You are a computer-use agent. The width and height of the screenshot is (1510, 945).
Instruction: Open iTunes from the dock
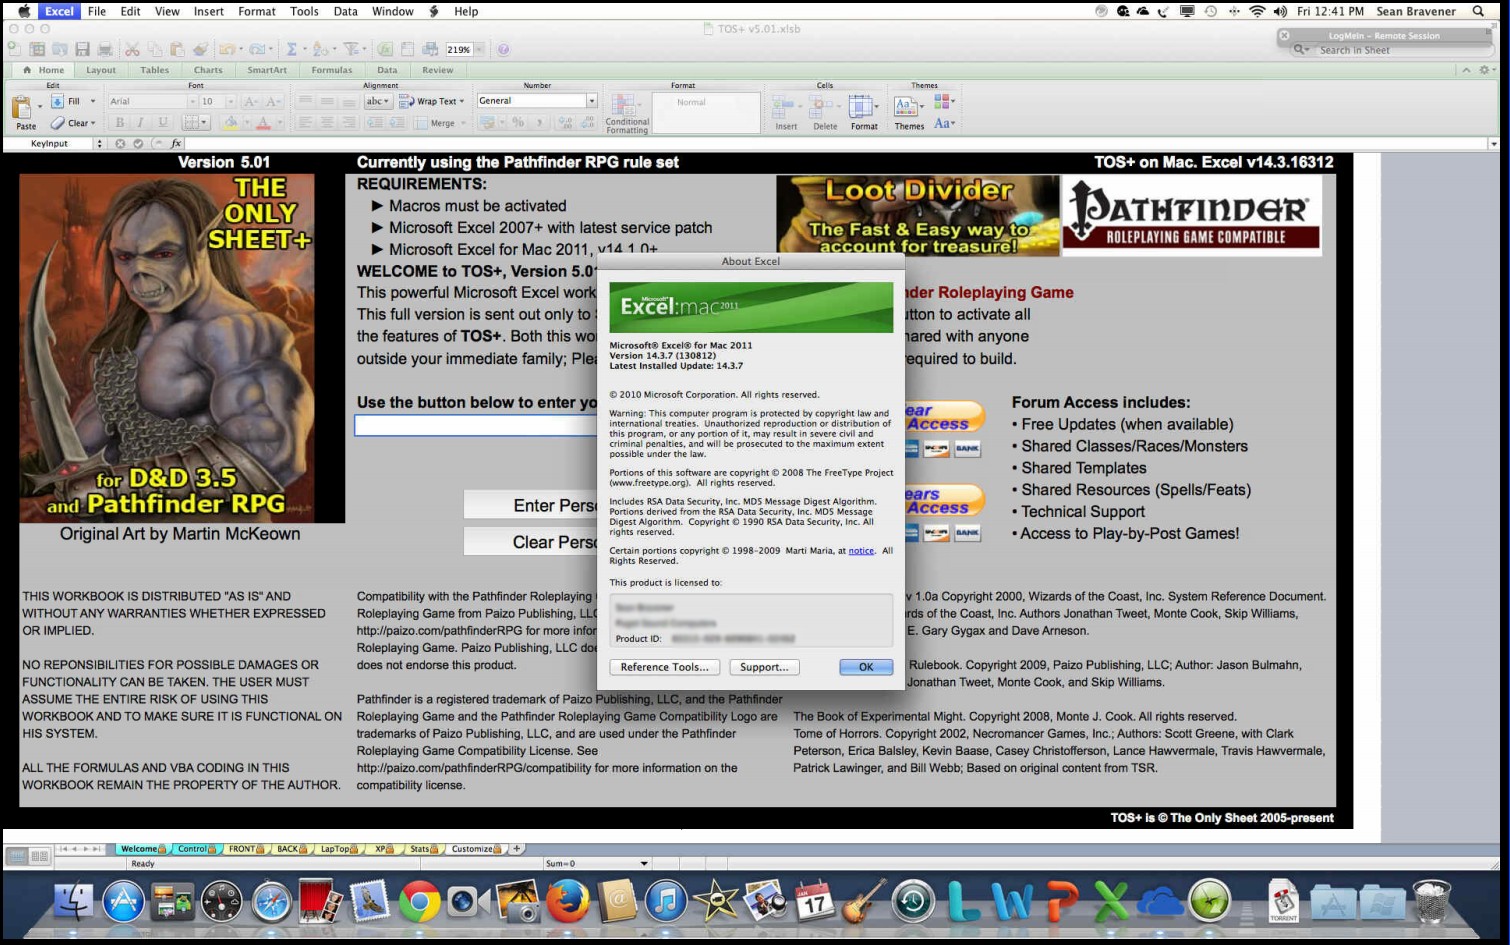click(665, 902)
